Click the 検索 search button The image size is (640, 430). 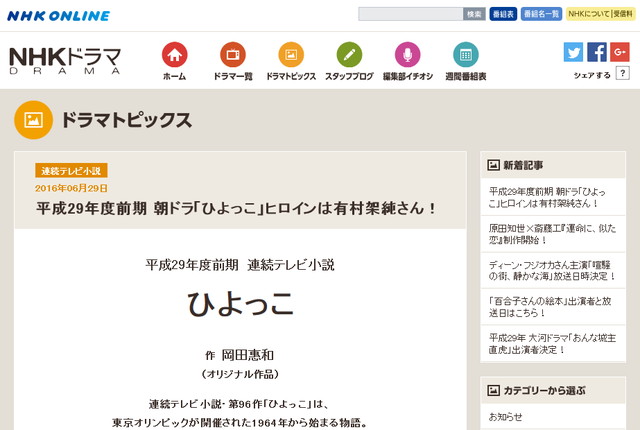coord(474,14)
